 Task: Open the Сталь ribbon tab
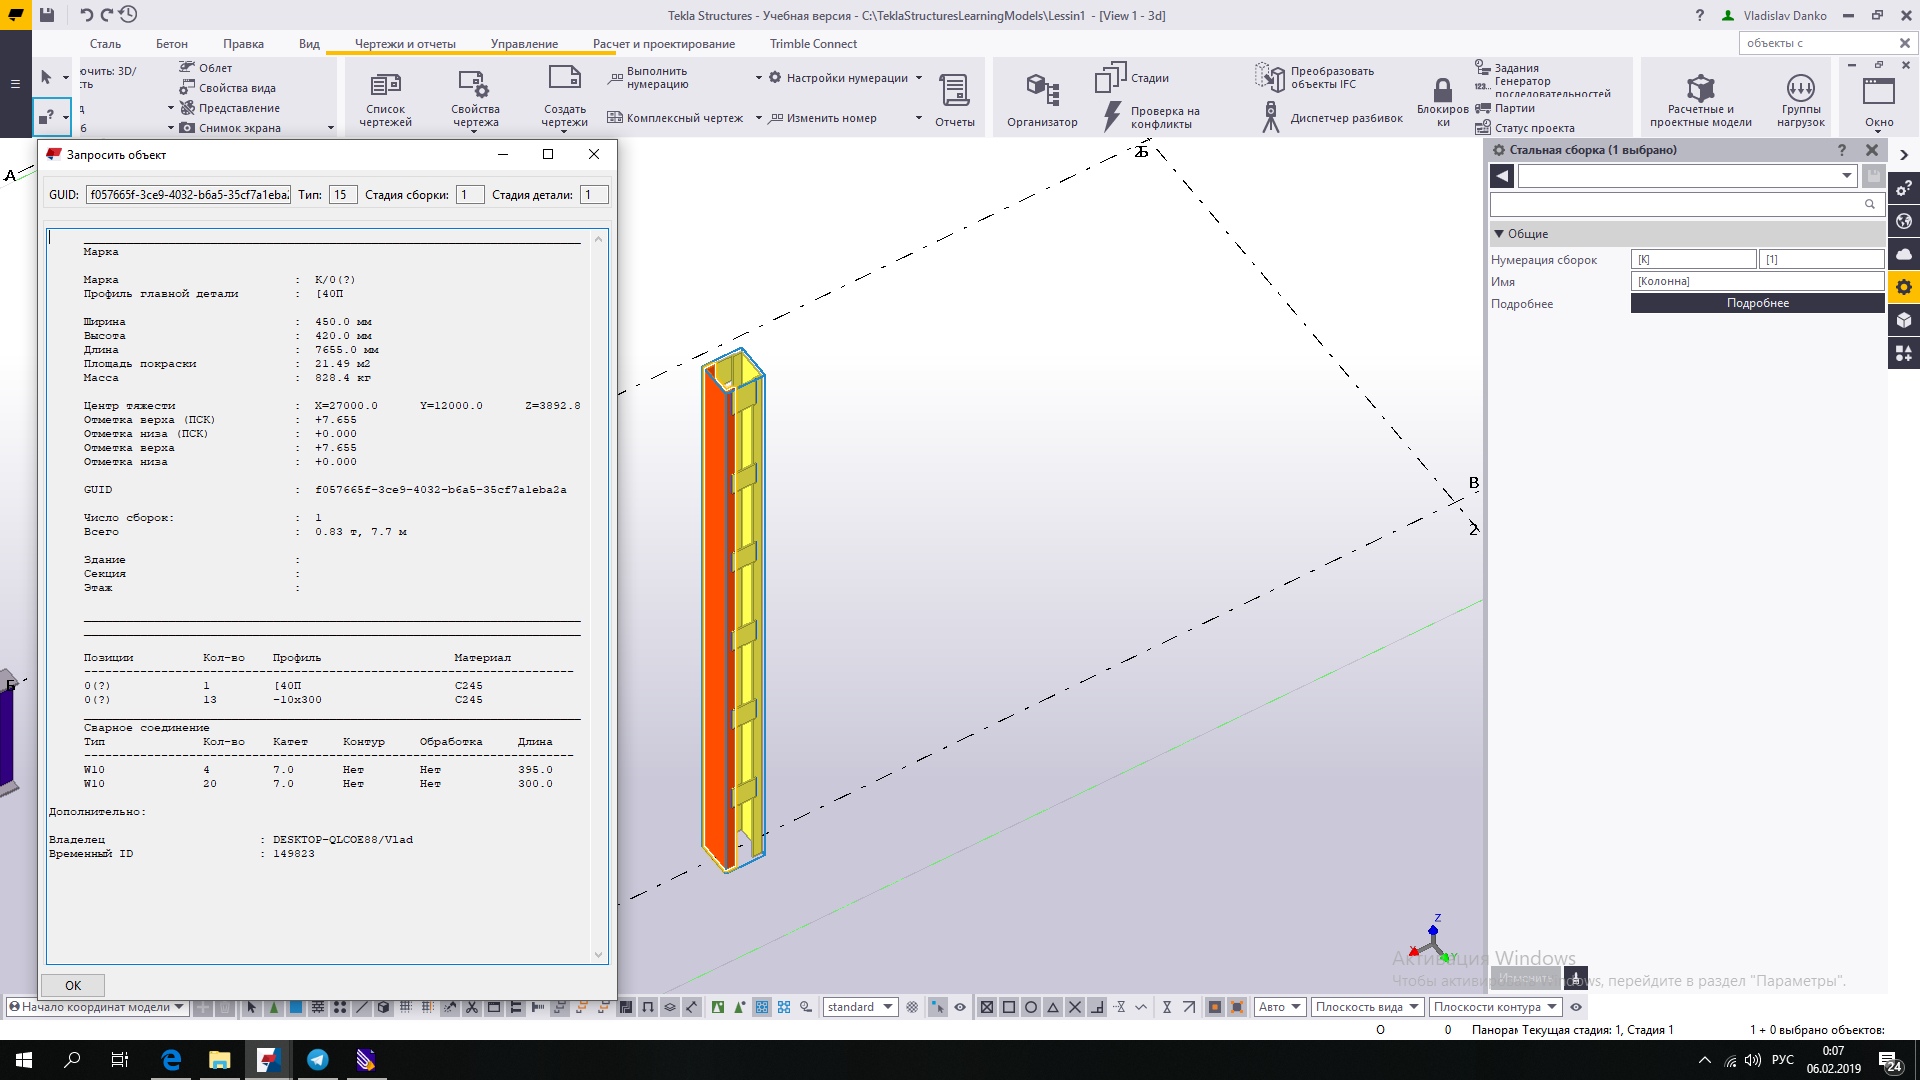pos(105,44)
